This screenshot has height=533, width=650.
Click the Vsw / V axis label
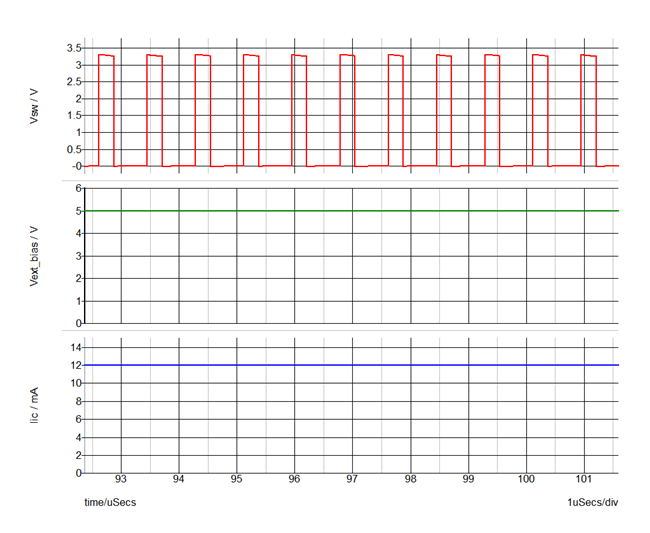tap(34, 107)
